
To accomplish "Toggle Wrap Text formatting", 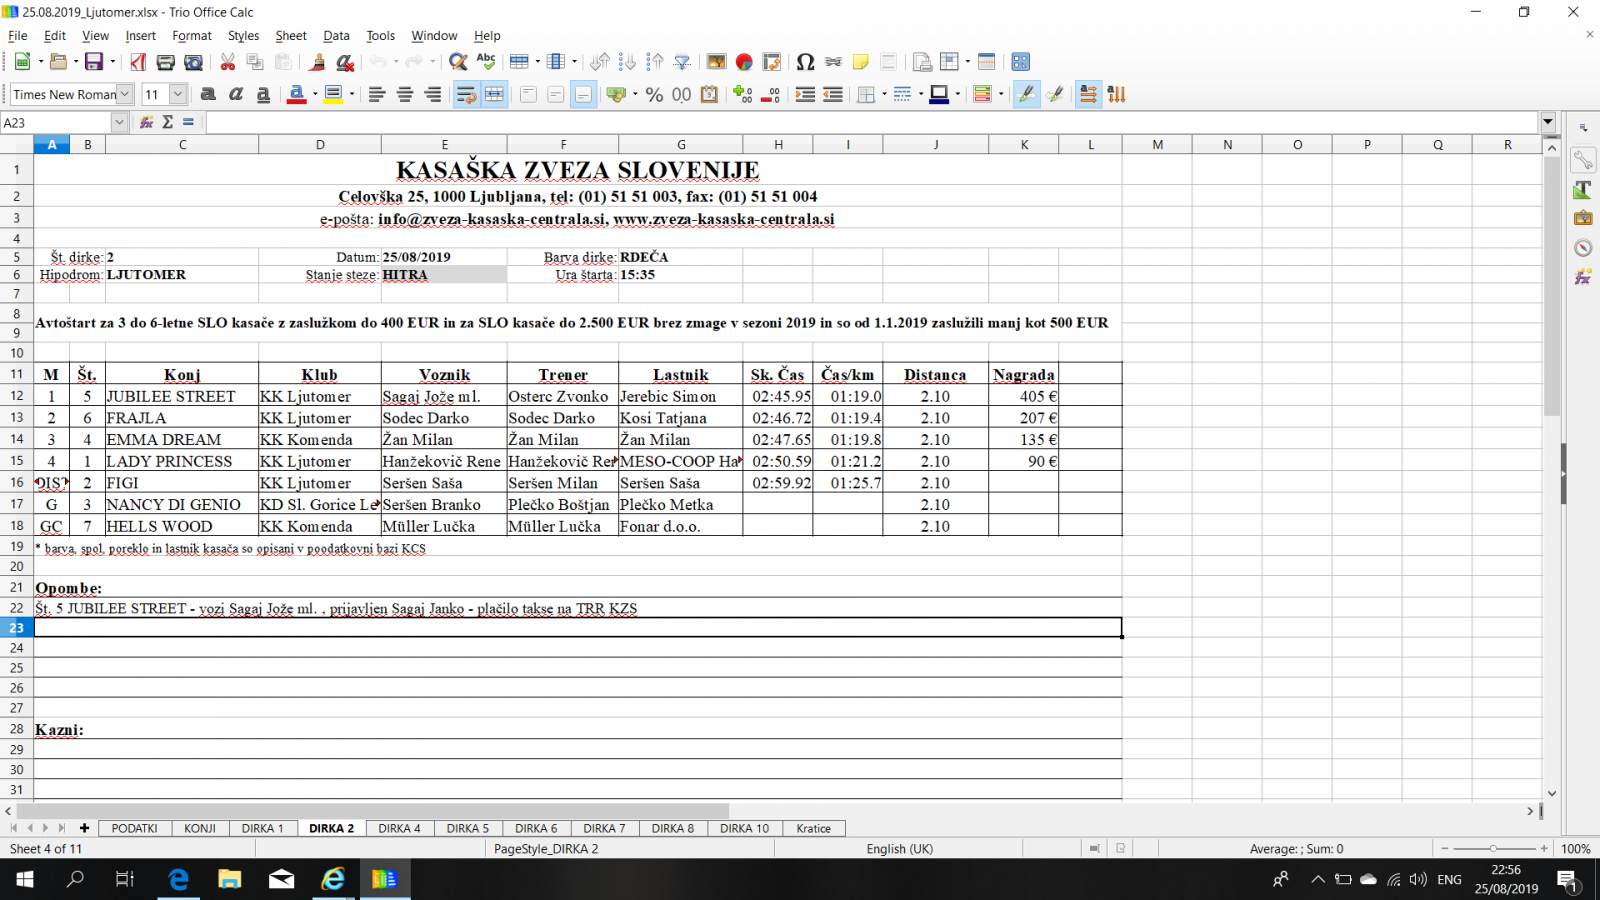I will (466, 94).
